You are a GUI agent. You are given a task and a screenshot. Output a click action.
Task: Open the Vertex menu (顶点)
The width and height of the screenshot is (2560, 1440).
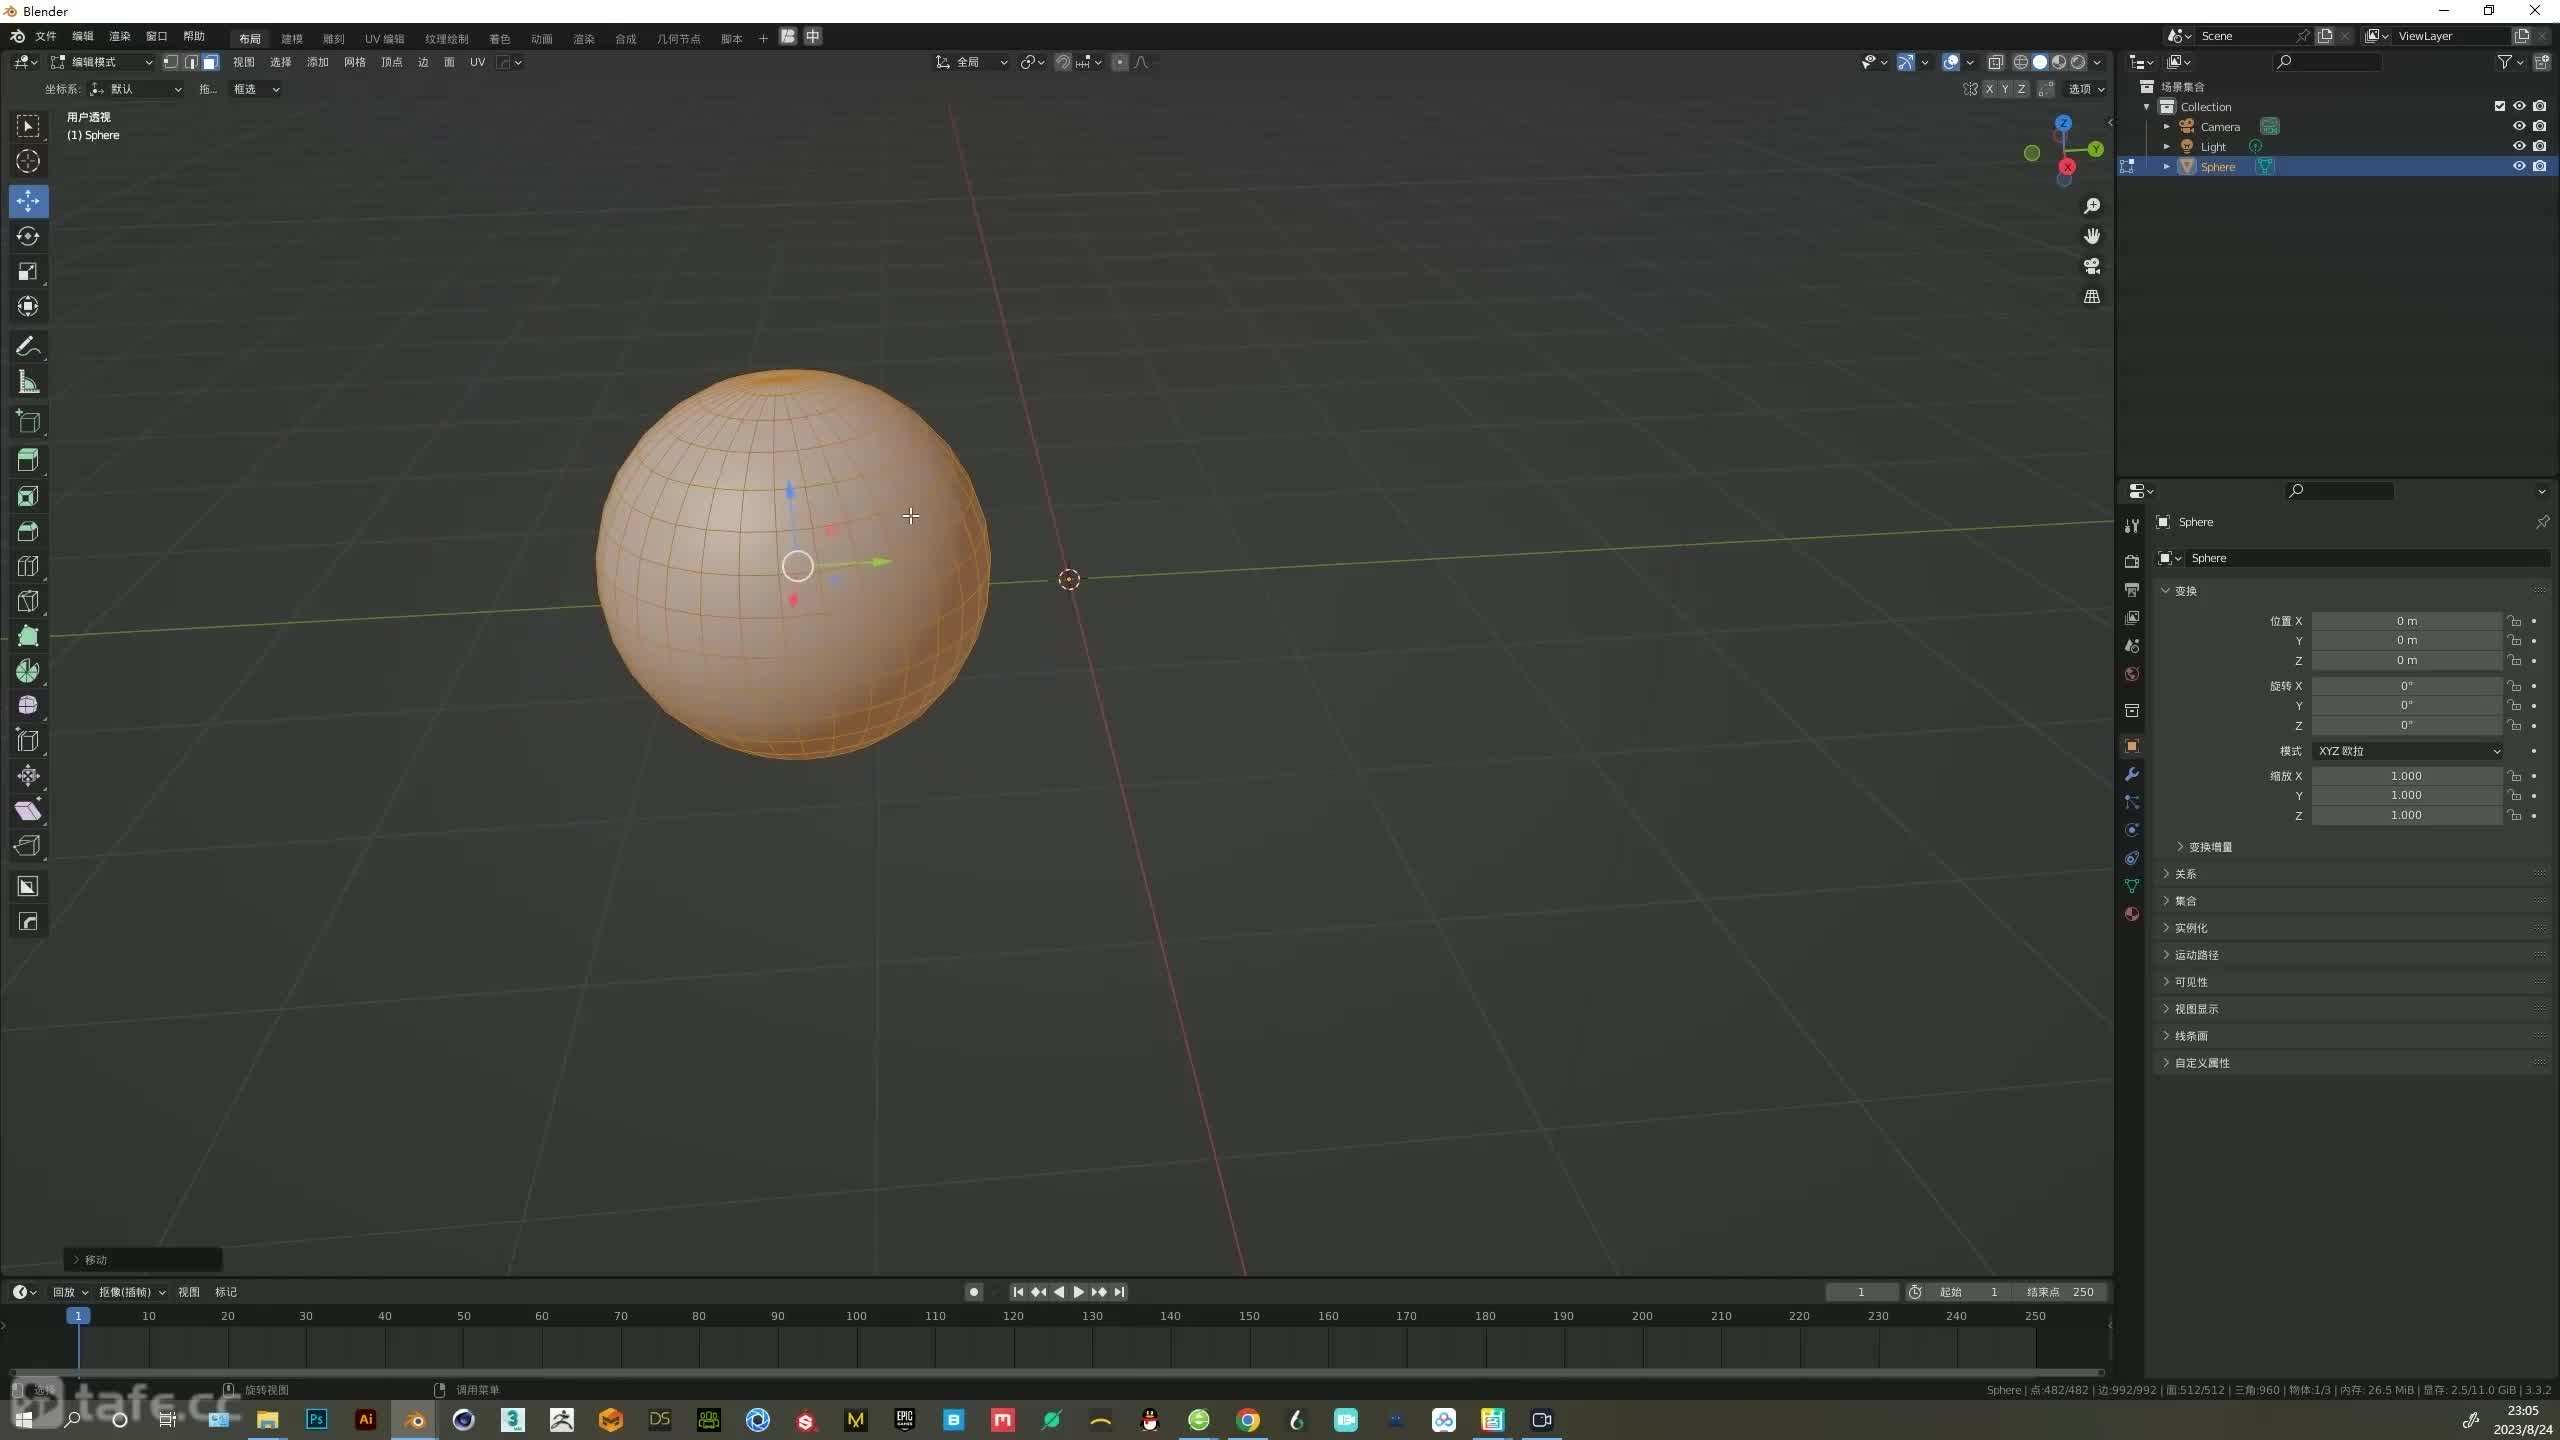[x=392, y=62]
